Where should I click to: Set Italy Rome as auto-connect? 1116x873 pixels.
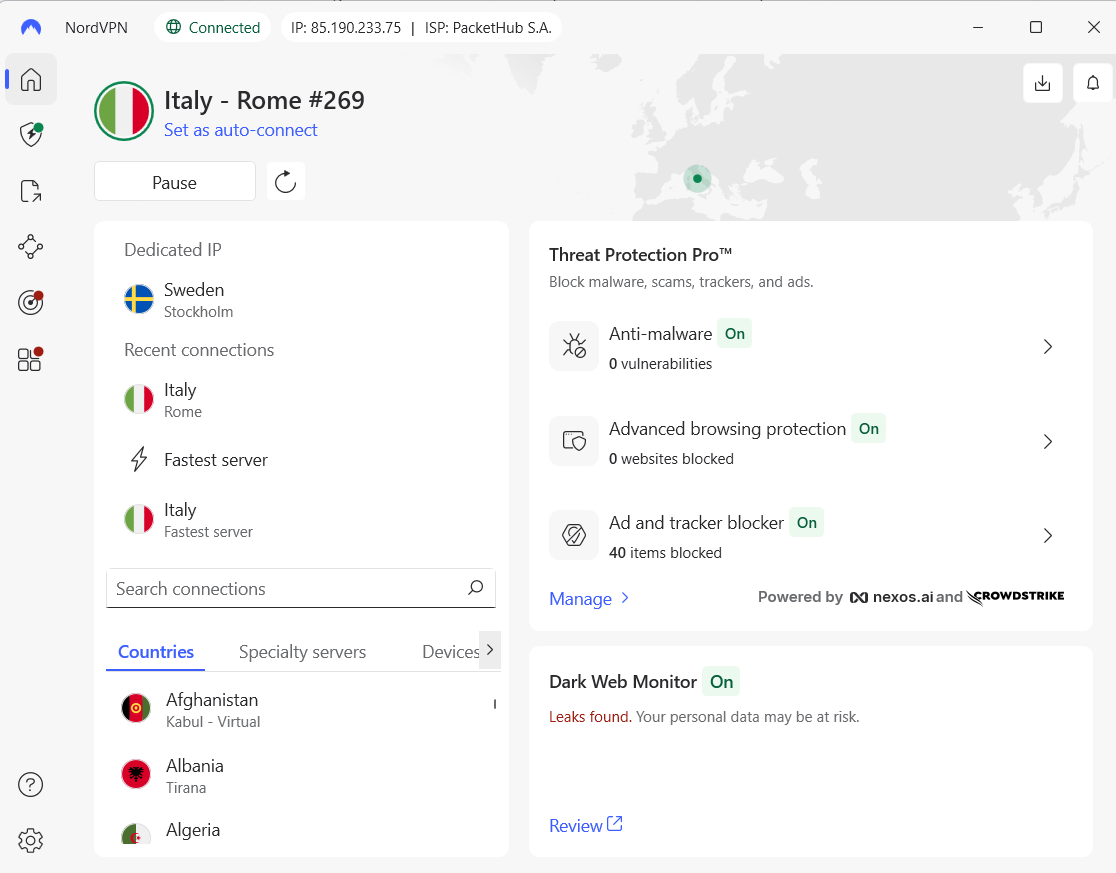pos(240,130)
